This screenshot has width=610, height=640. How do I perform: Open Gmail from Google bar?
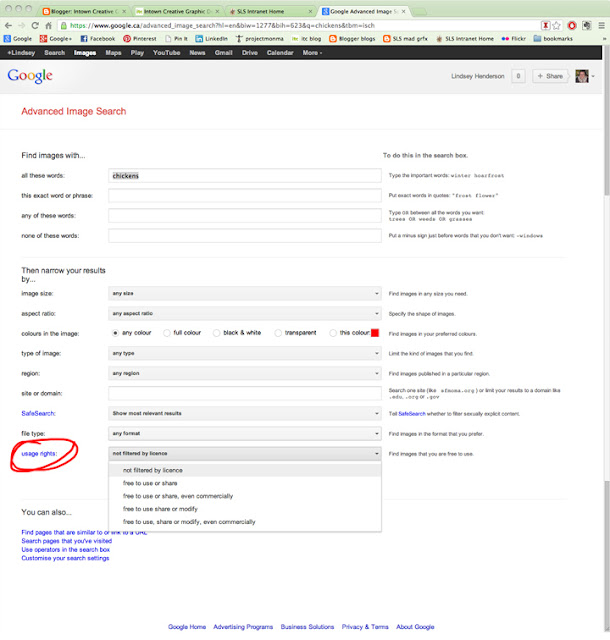pyautogui.click(x=223, y=53)
